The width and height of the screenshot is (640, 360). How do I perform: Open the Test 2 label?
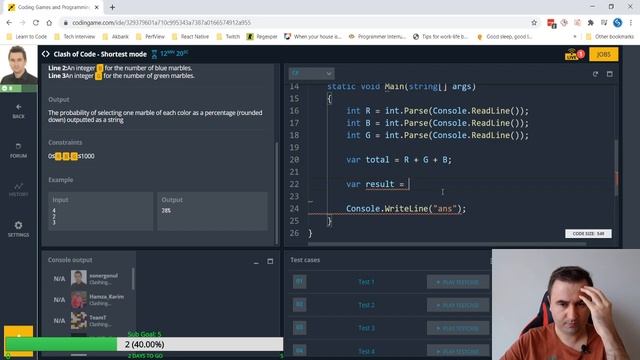pos(366,305)
